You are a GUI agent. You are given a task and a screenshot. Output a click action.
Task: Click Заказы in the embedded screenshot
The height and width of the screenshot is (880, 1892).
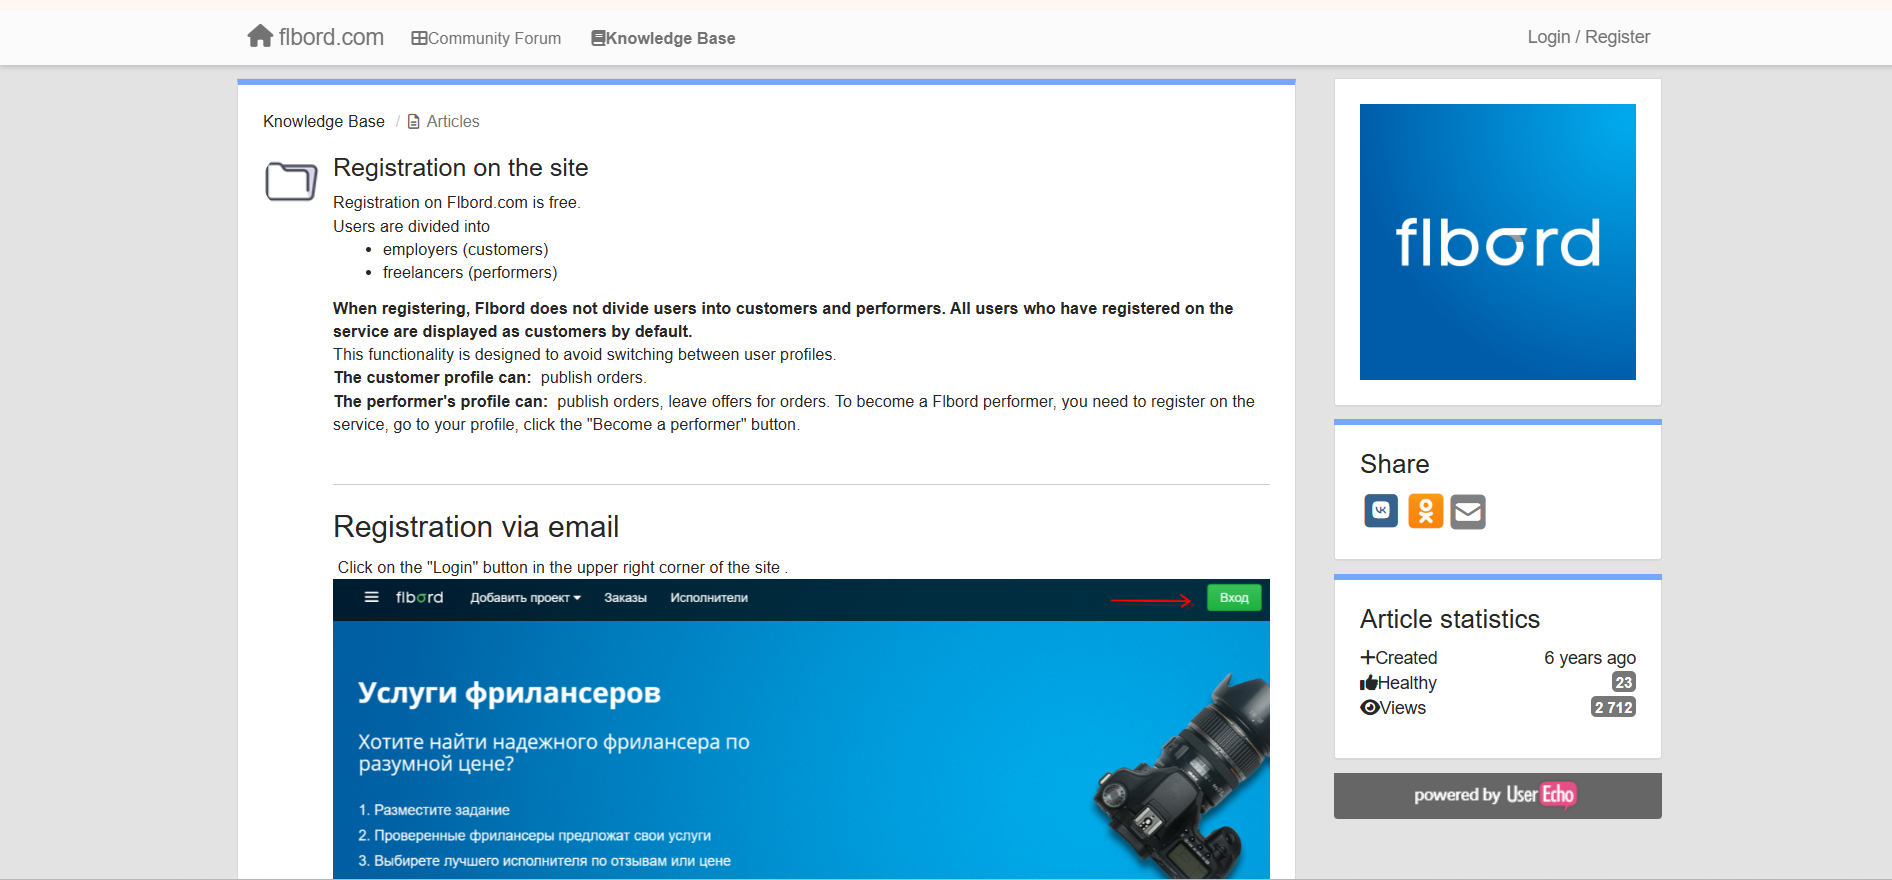625,598
